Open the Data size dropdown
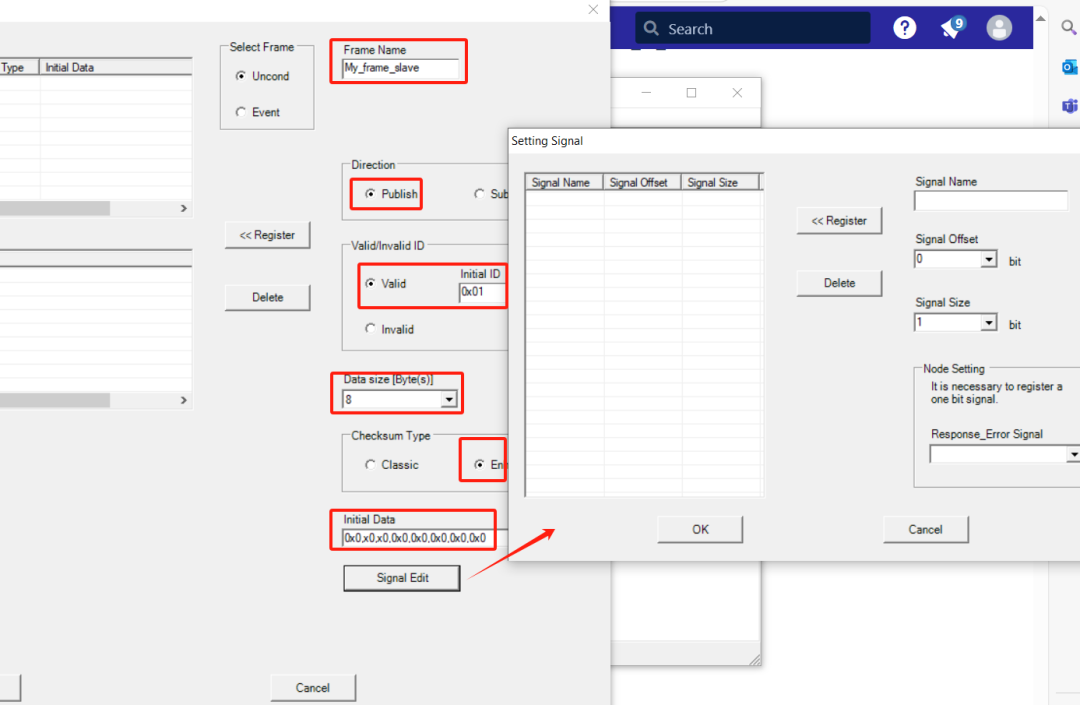 (449, 399)
